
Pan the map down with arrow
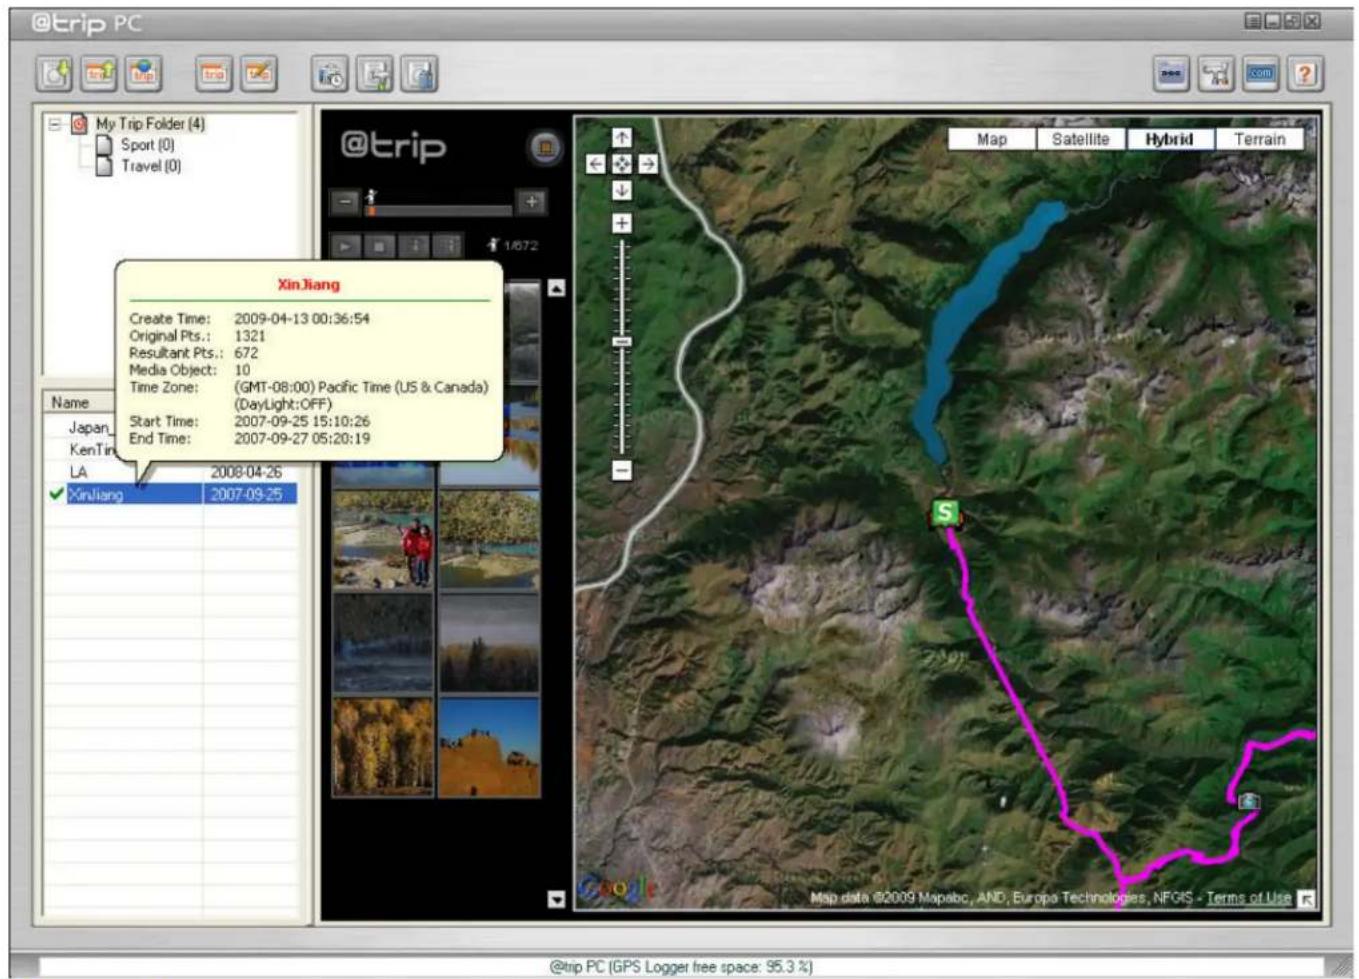pyautogui.click(x=622, y=190)
